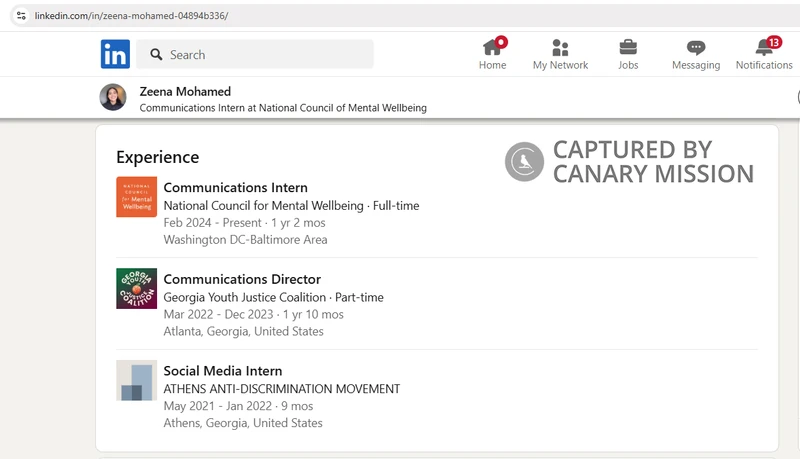Click the headline 'Communications Intern at National Council of Mental Wellbeing'
The width and height of the screenshot is (800, 459).
pos(283,108)
